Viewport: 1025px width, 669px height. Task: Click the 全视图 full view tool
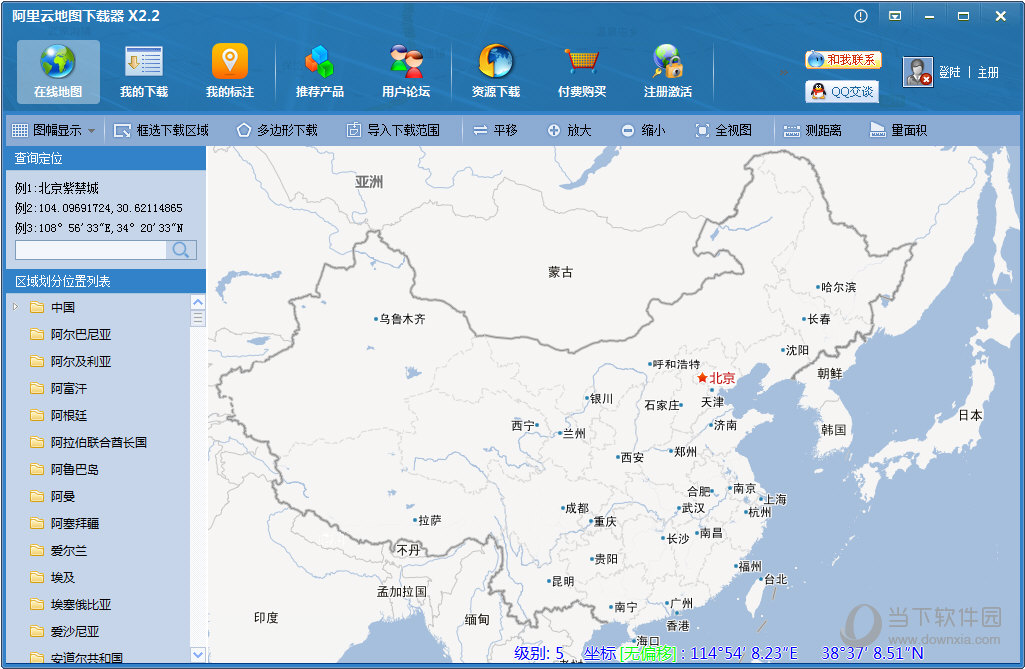pyautogui.click(x=723, y=131)
